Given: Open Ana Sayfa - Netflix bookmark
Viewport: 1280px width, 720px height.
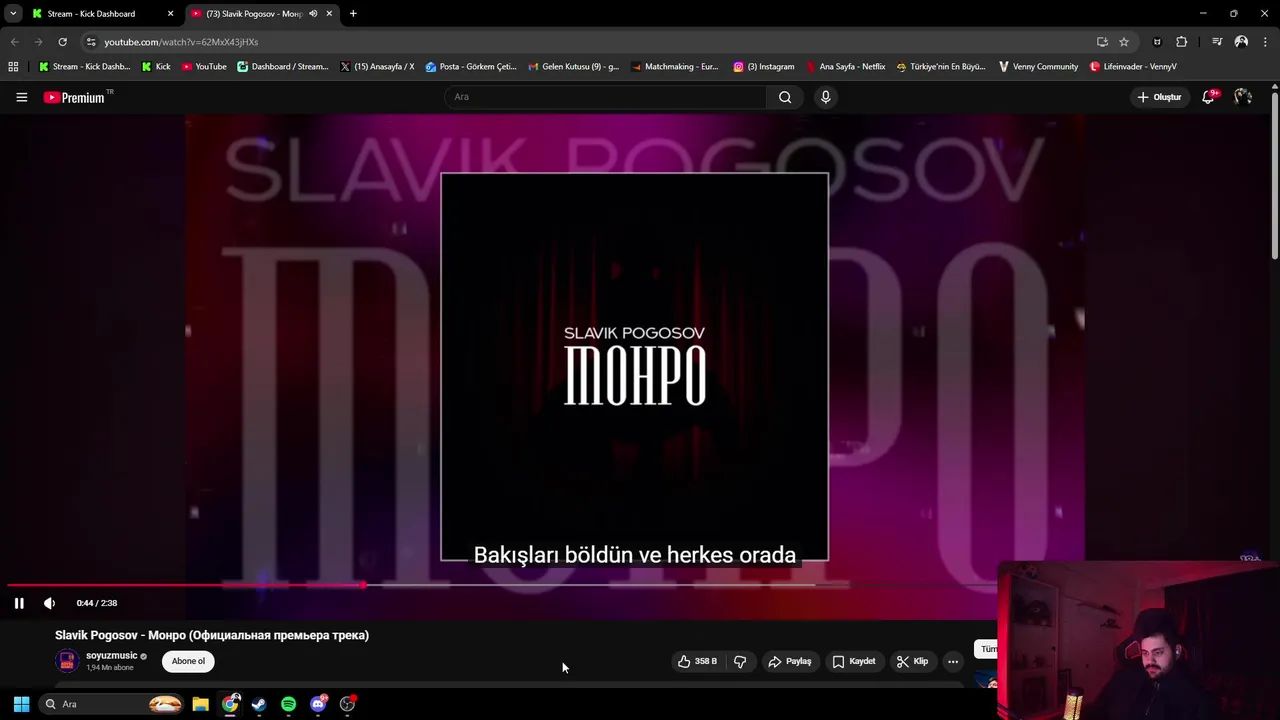Looking at the screenshot, I should click(845, 67).
